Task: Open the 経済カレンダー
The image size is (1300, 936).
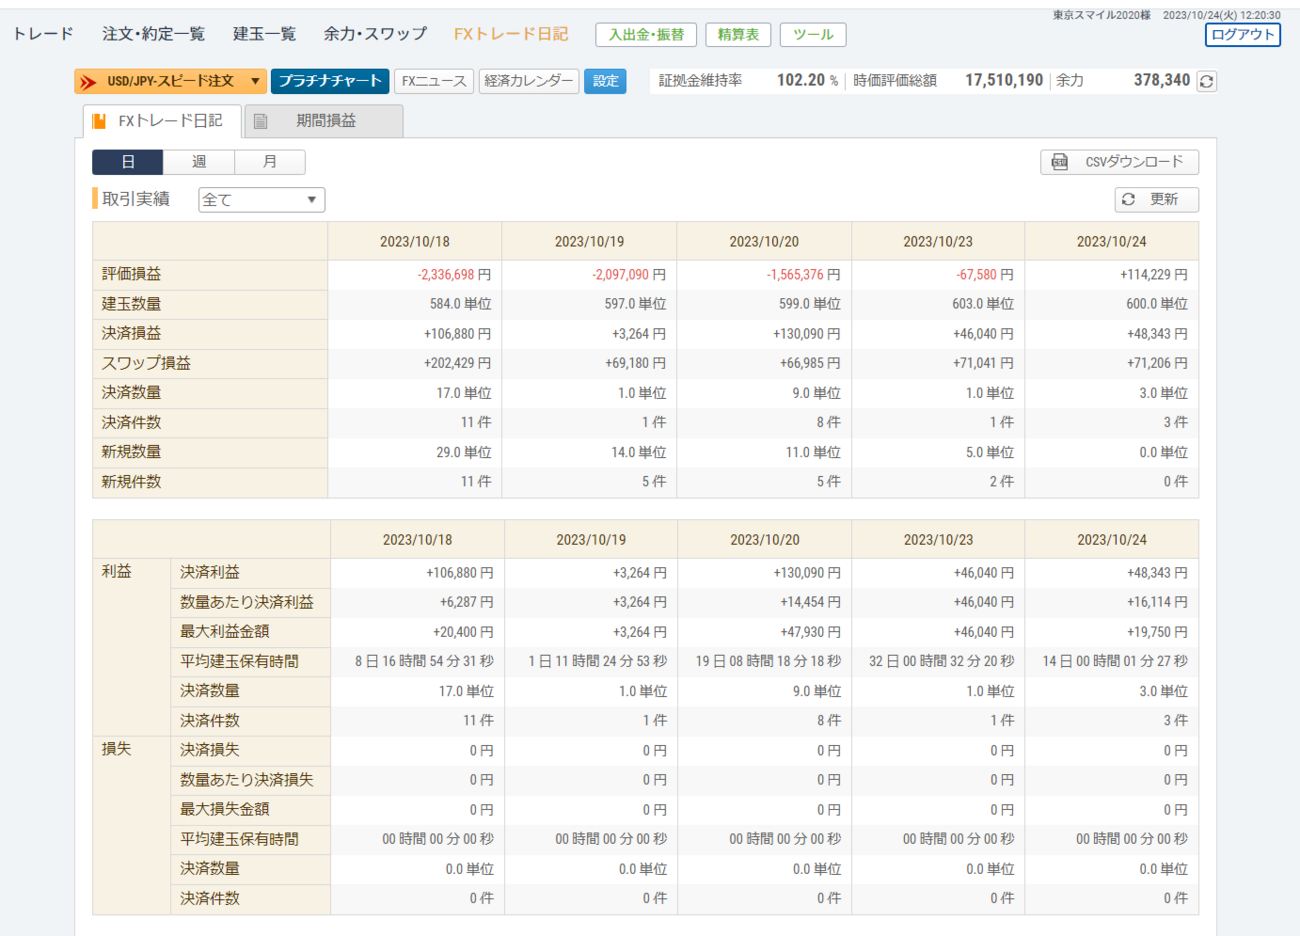Action: pyautogui.click(x=529, y=81)
